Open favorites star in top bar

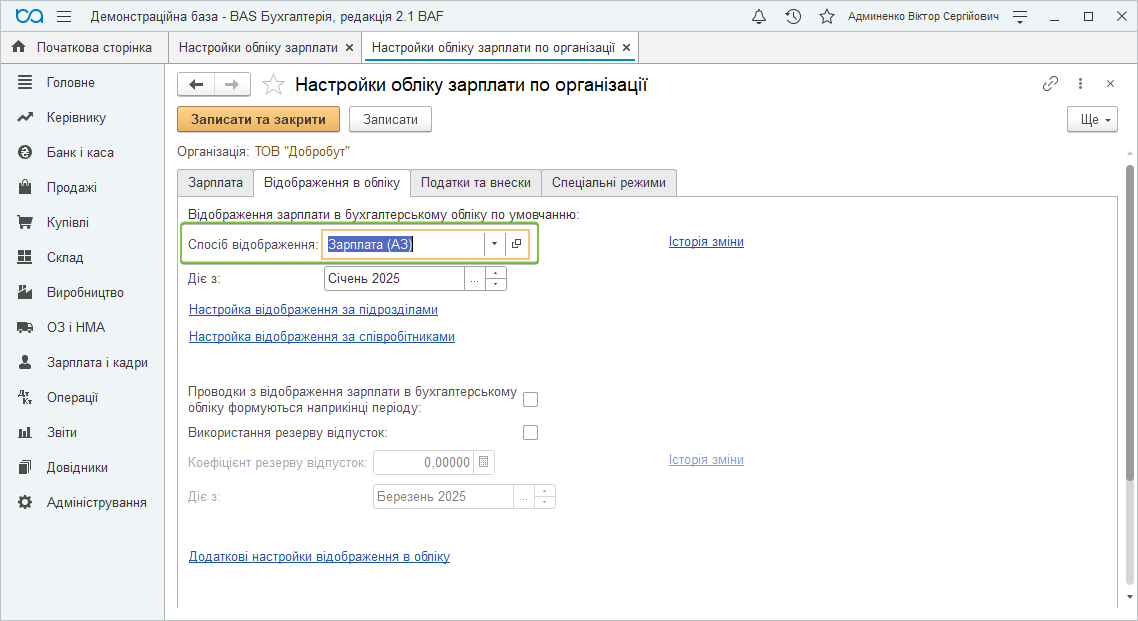click(x=826, y=17)
